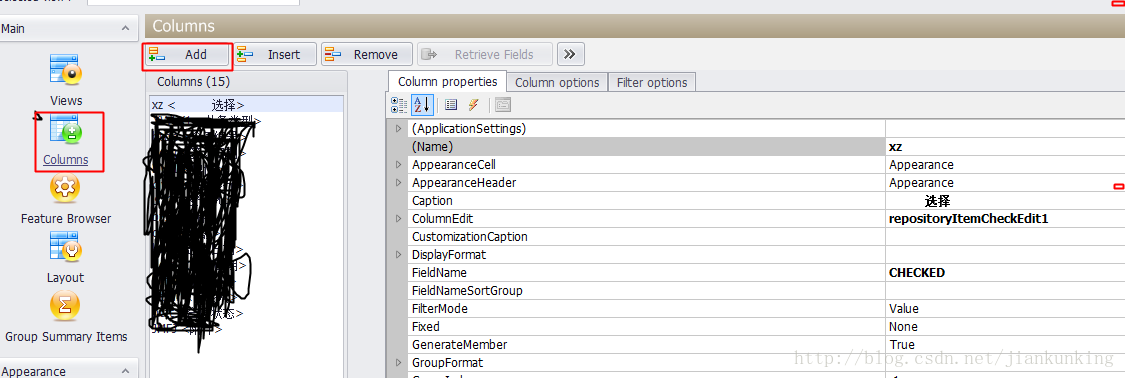The width and height of the screenshot is (1125, 378).
Task: Expand the AppearanceCell property
Action: click(x=399, y=165)
